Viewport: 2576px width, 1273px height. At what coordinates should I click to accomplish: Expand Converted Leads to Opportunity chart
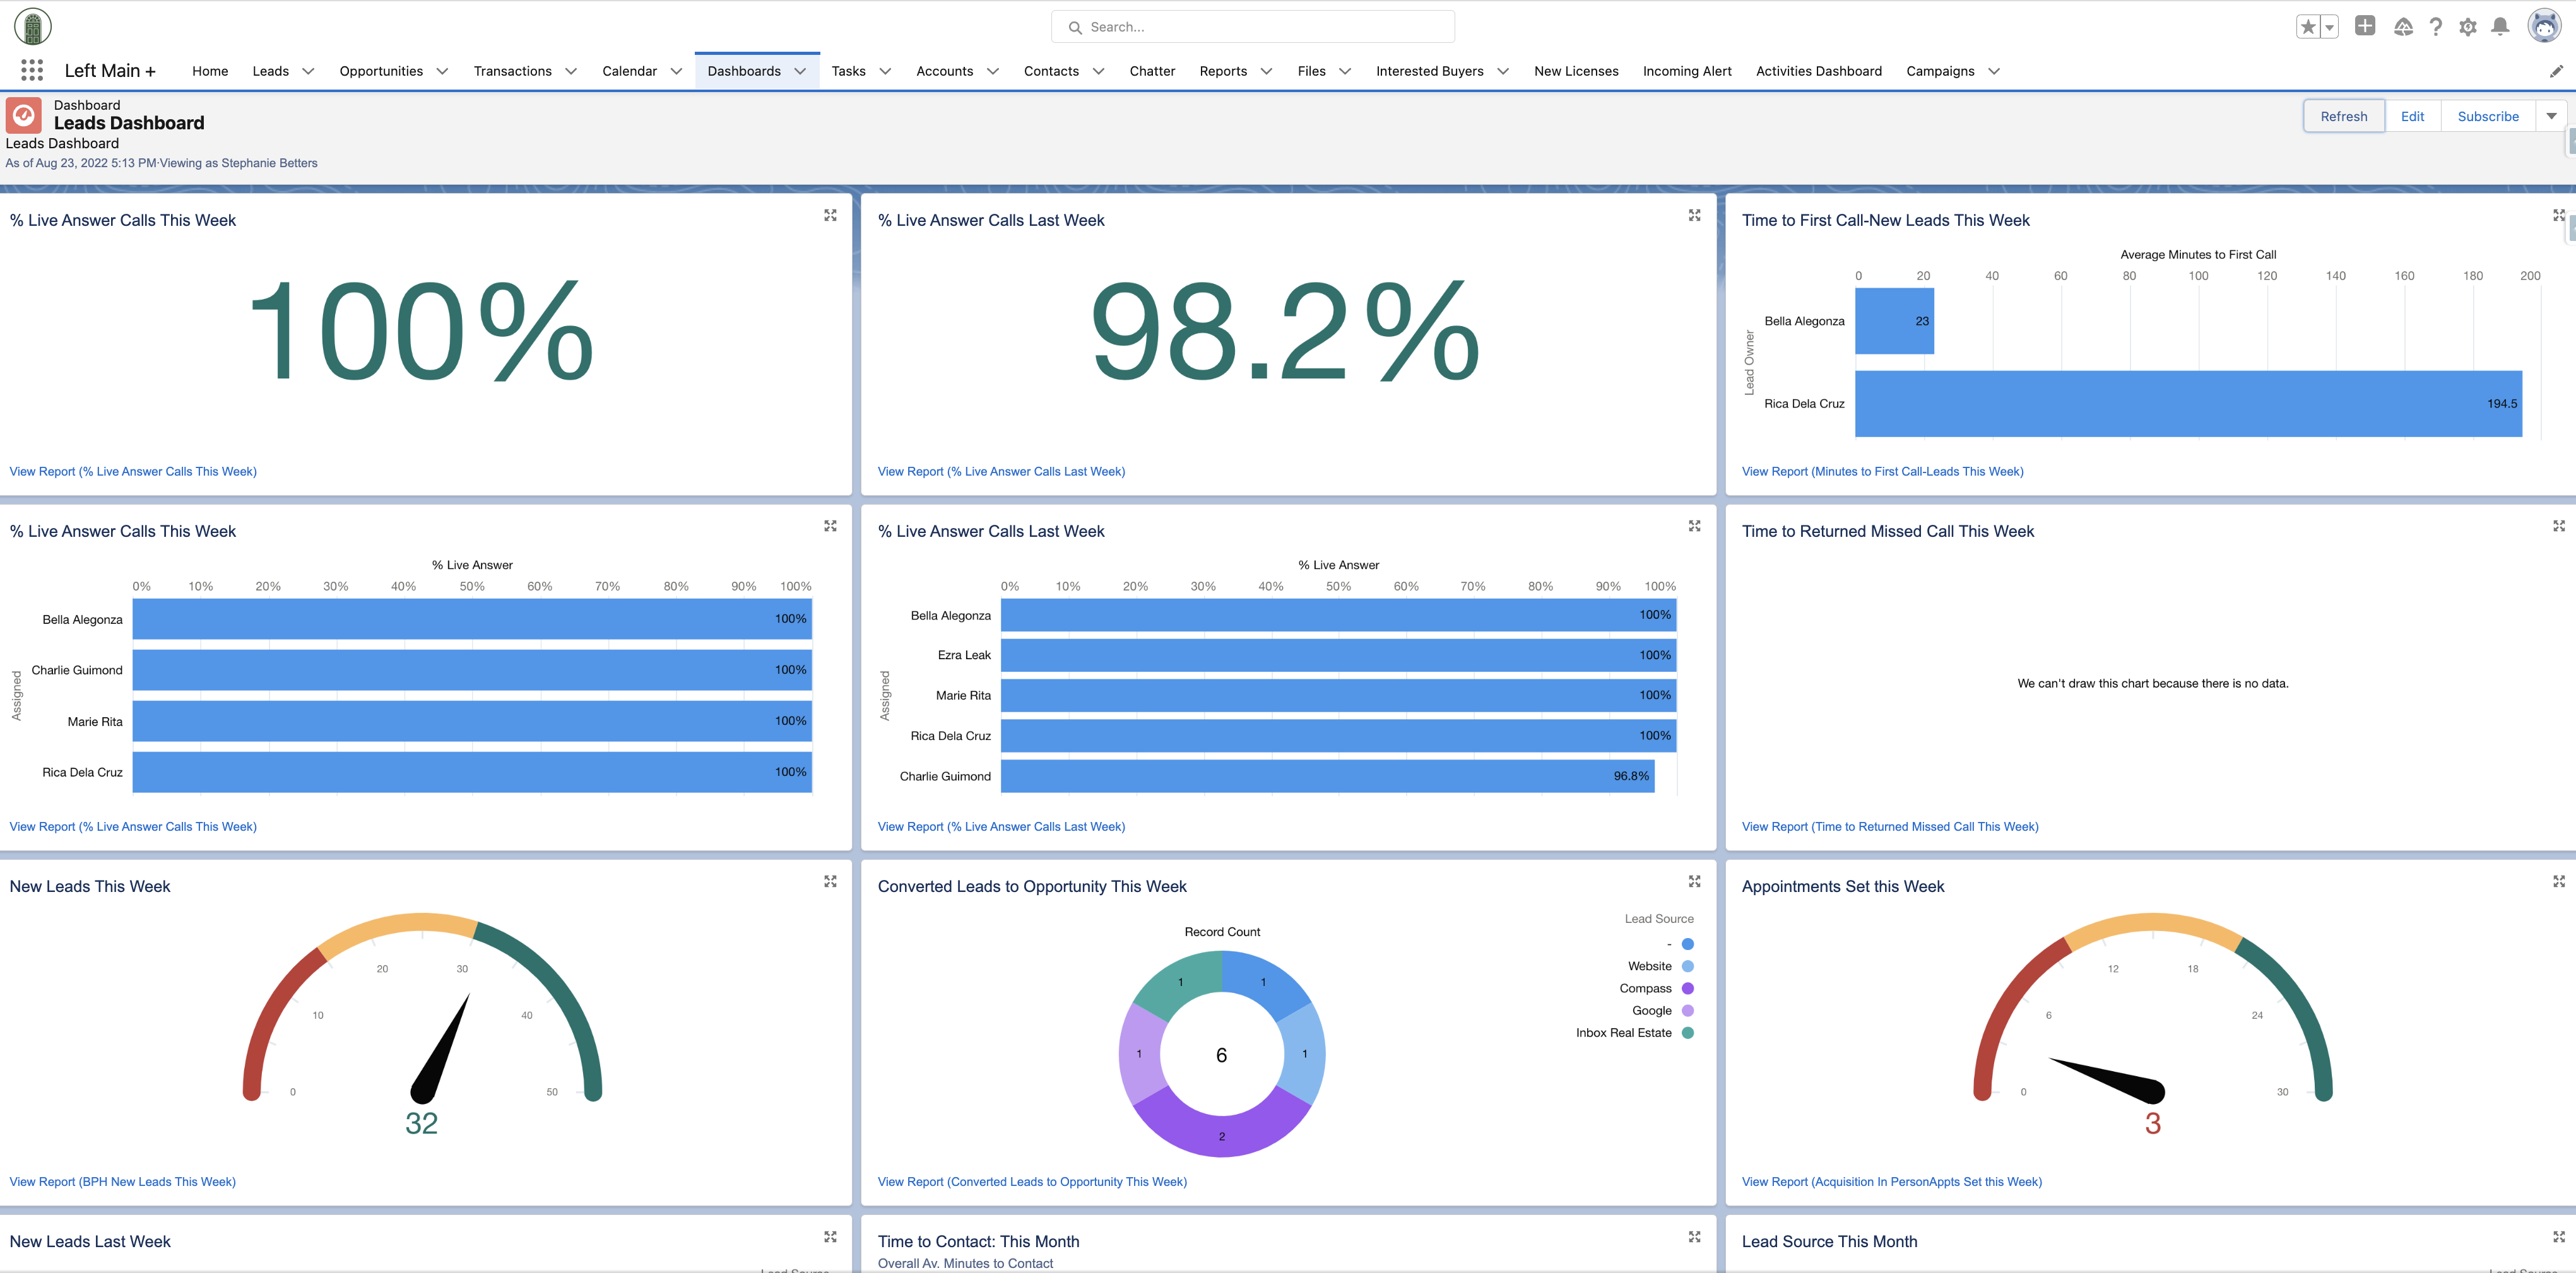pos(1694,881)
